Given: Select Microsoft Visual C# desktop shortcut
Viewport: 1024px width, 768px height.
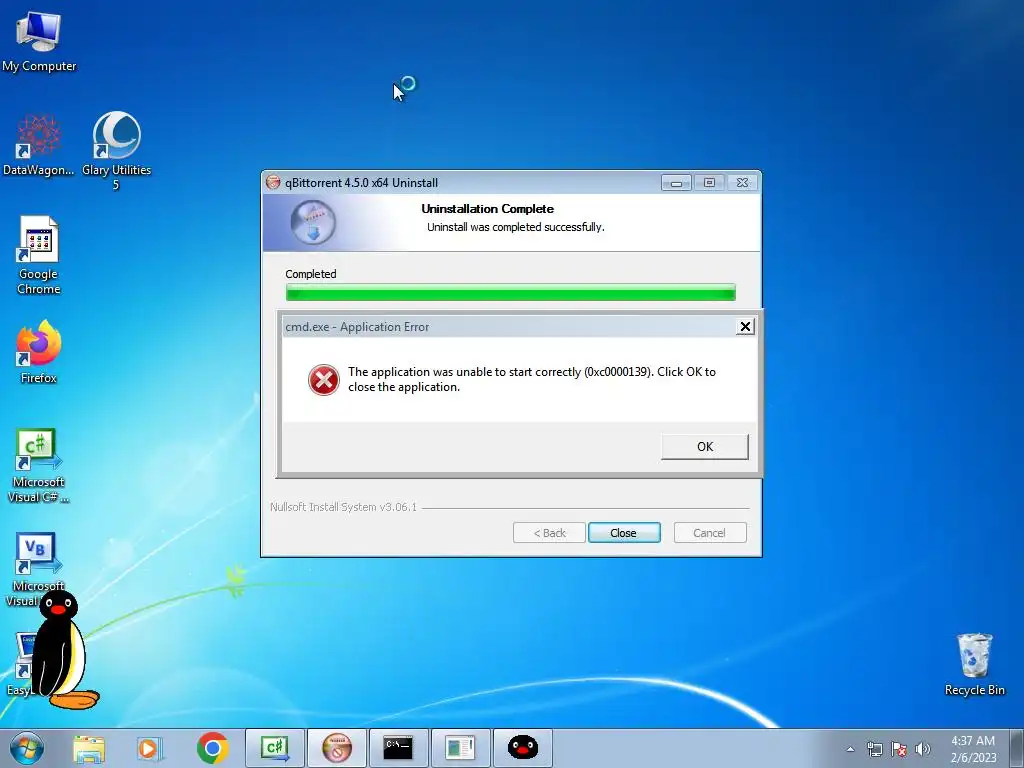Looking at the screenshot, I should [39, 466].
